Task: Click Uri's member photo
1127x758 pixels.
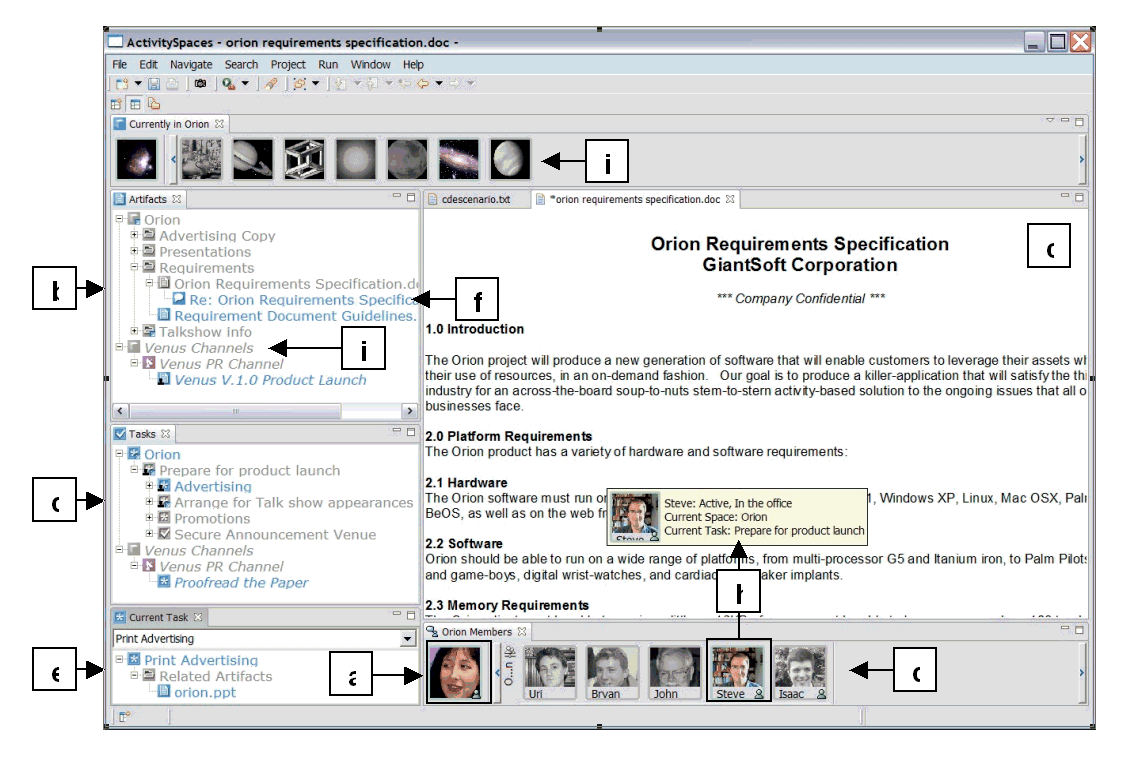Action: (x=549, y=667)
